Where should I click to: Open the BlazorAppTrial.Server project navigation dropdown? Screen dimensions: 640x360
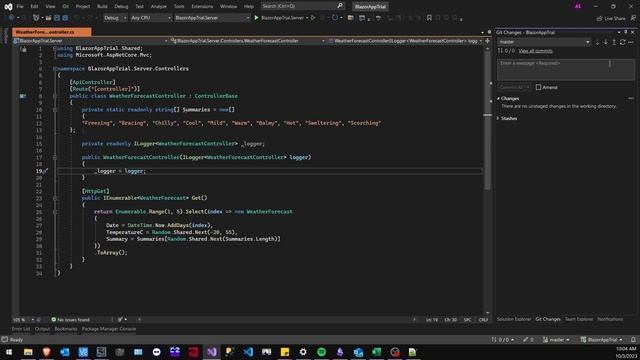coord(91,41)
